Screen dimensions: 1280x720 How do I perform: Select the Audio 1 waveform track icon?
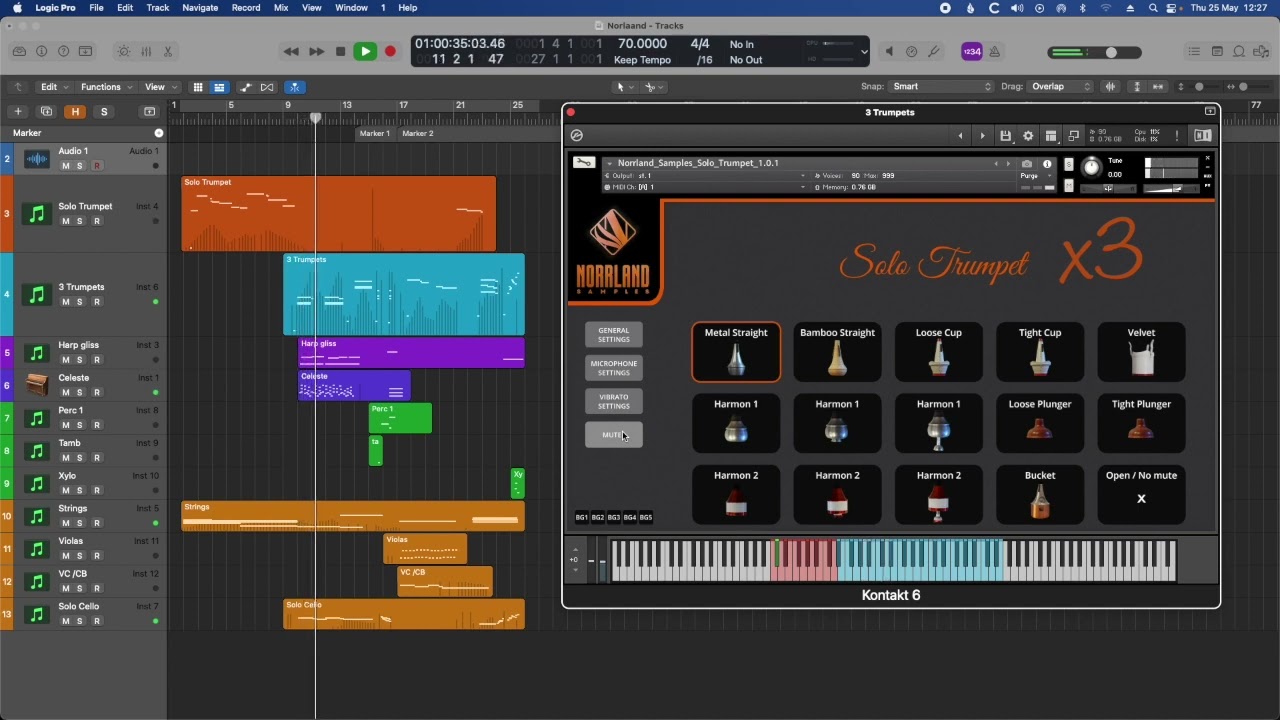point(37,158)
